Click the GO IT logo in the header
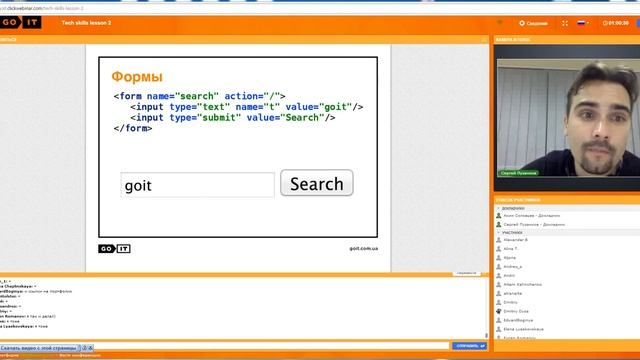Image resolution: width=640 pixels, height=360 pixels. click(x=21, y=22)
